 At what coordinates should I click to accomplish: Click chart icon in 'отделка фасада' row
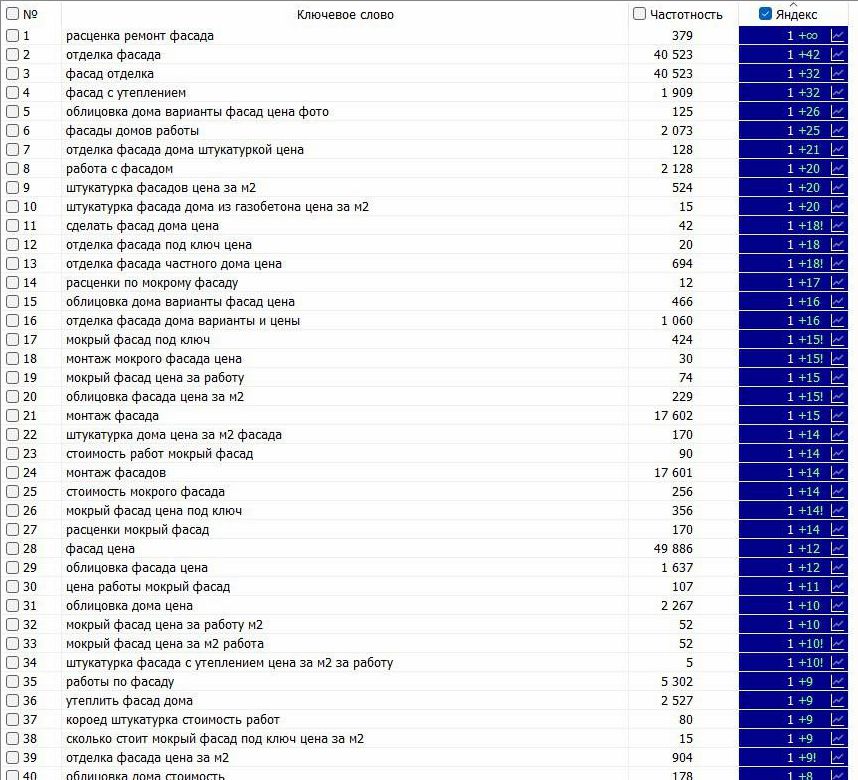pos(838,55)
